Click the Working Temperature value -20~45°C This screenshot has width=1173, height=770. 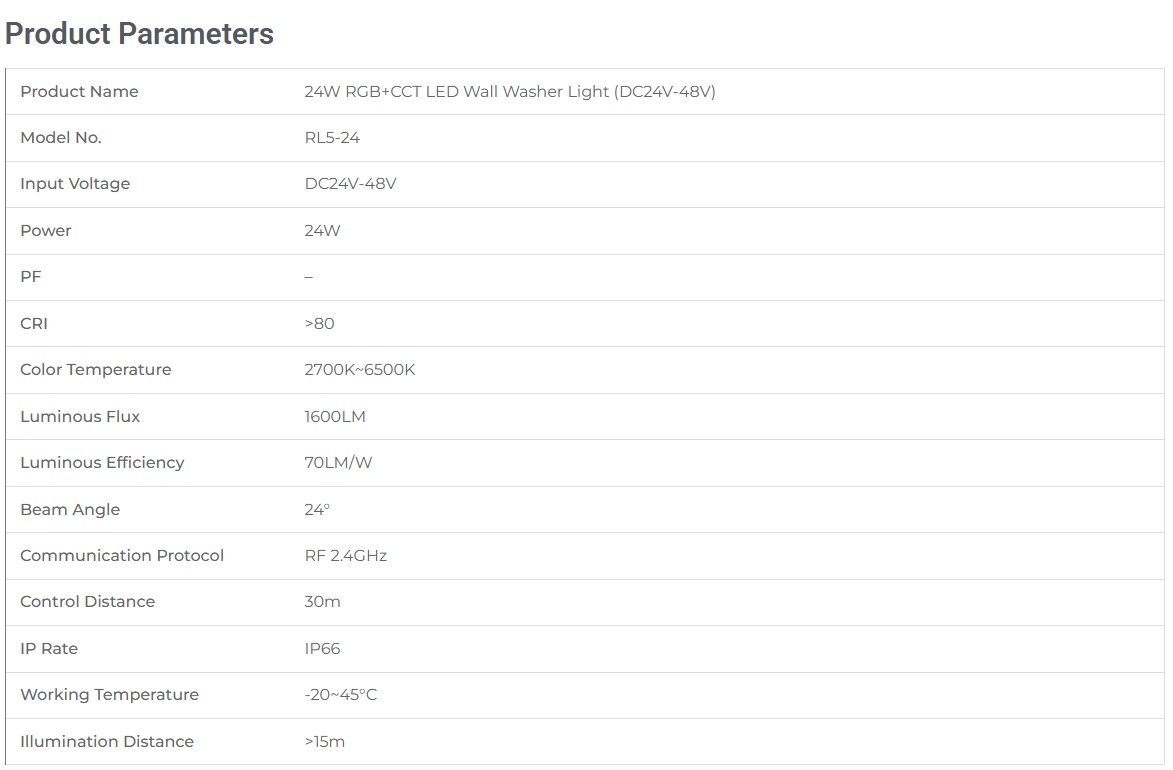340,695
